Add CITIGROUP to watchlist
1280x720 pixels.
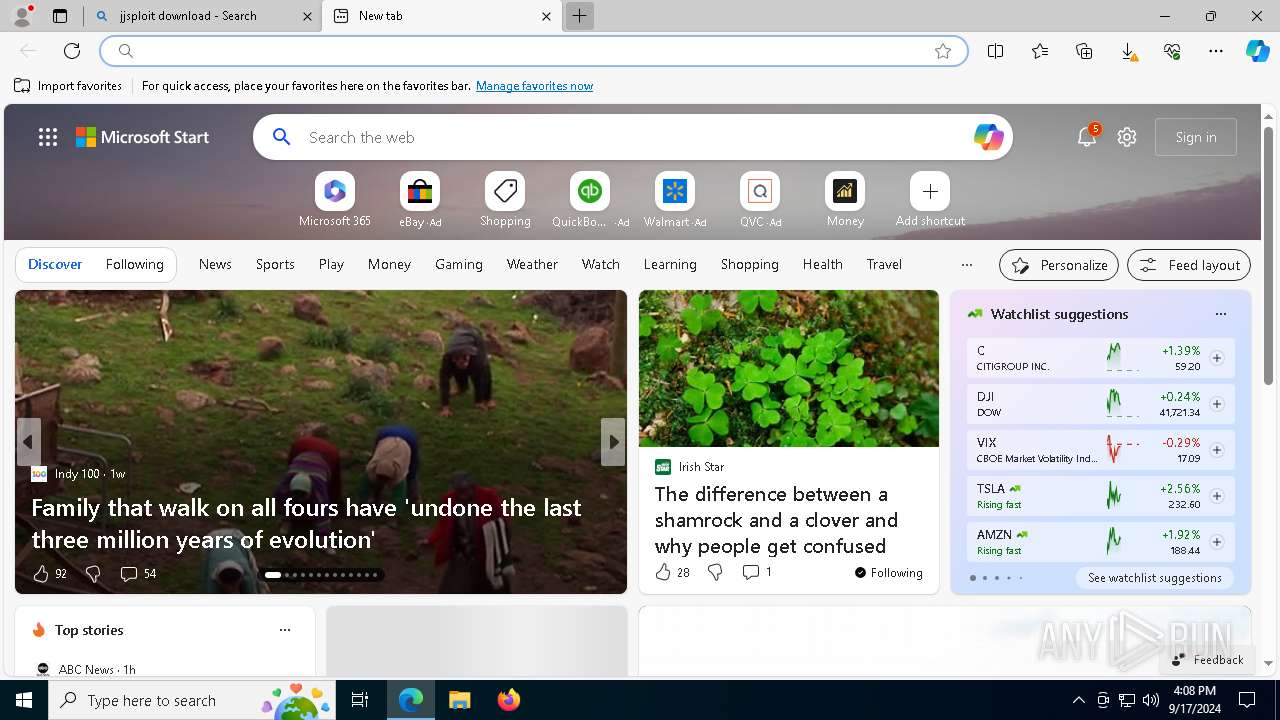(1217, 358)
